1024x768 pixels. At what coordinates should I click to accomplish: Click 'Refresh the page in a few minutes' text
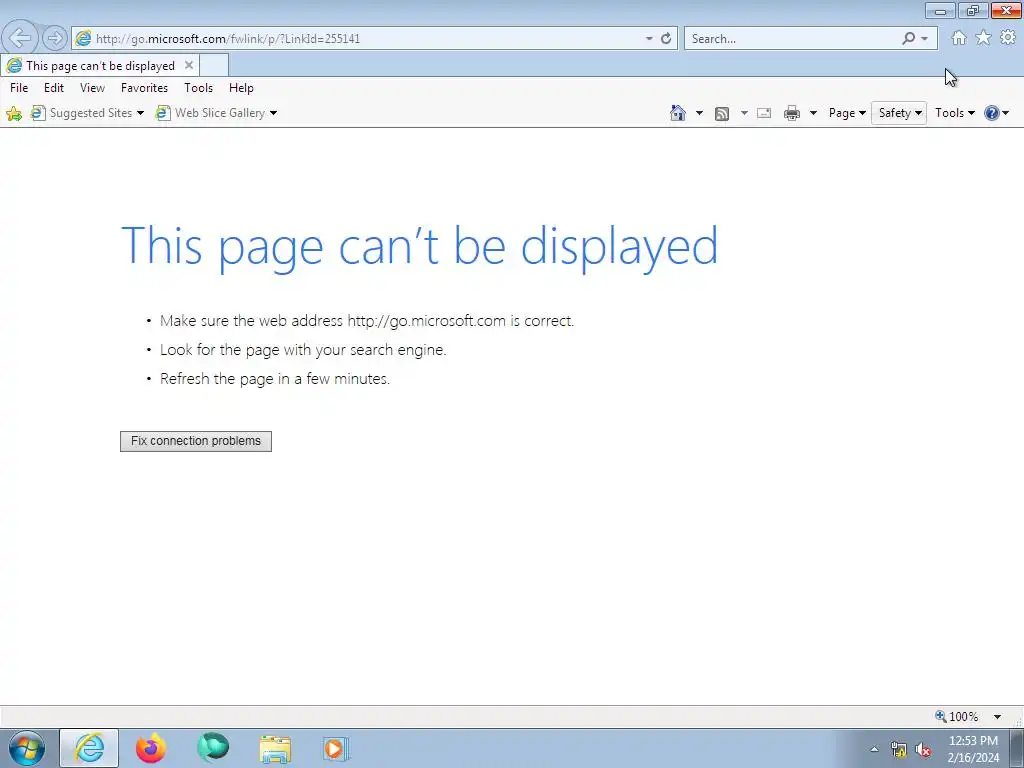pos(275,379)
